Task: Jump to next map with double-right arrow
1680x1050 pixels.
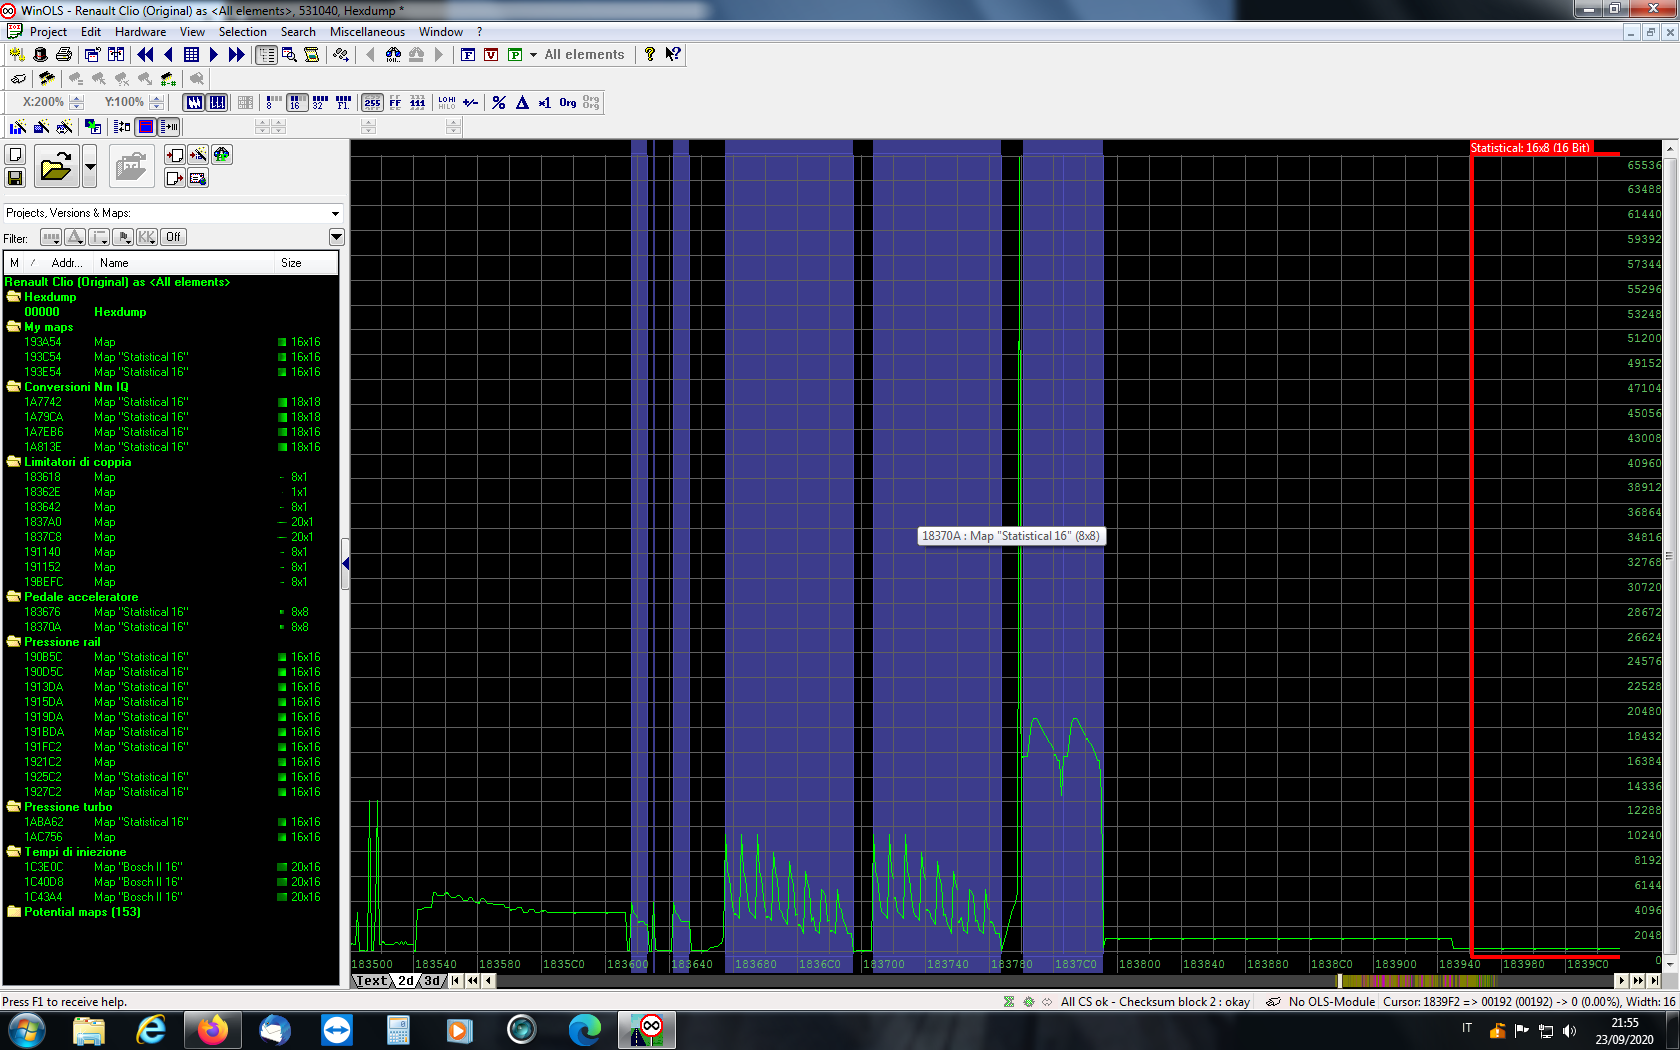Action: 236,55
